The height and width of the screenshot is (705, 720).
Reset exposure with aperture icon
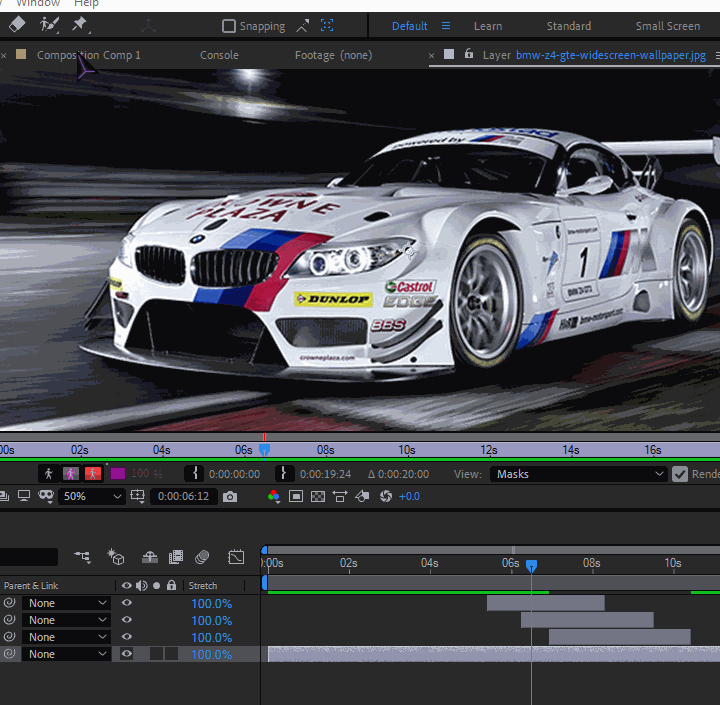click(x=386, y=496)
